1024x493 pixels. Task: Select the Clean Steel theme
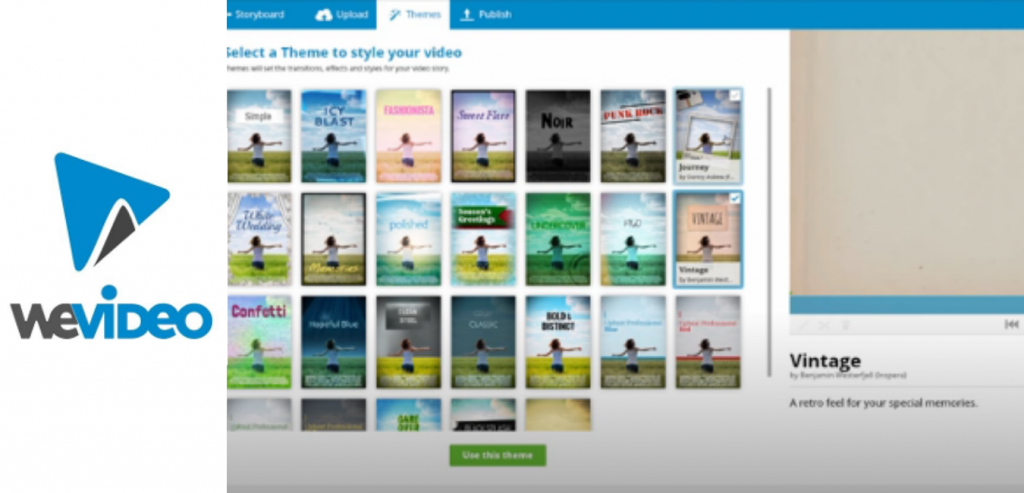pyautogui.click(x=409, y=342)
